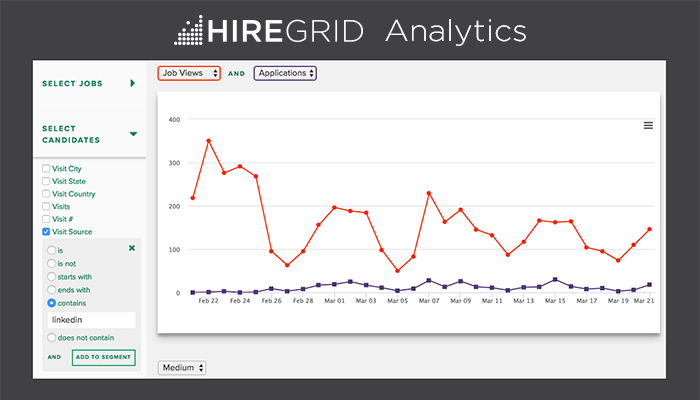The image size is (700, 400).
Task: Click the Analytics title text
Action: pos(456,31)
